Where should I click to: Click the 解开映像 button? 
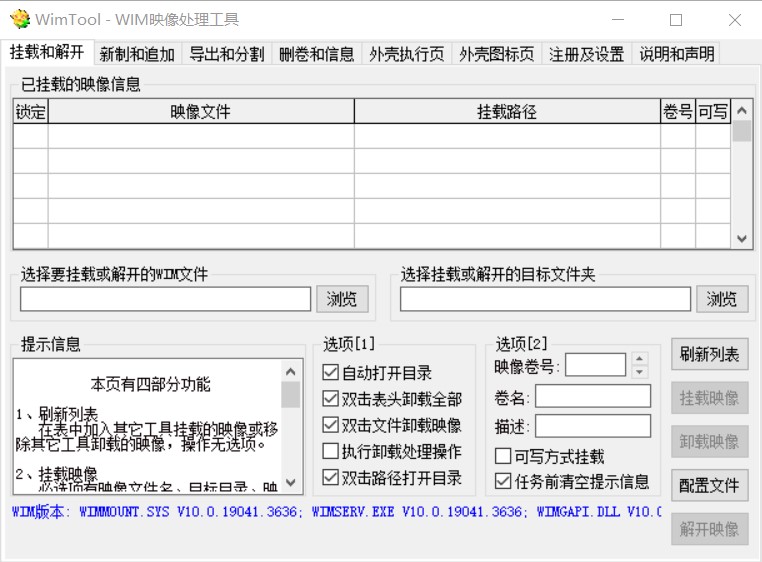710,529
